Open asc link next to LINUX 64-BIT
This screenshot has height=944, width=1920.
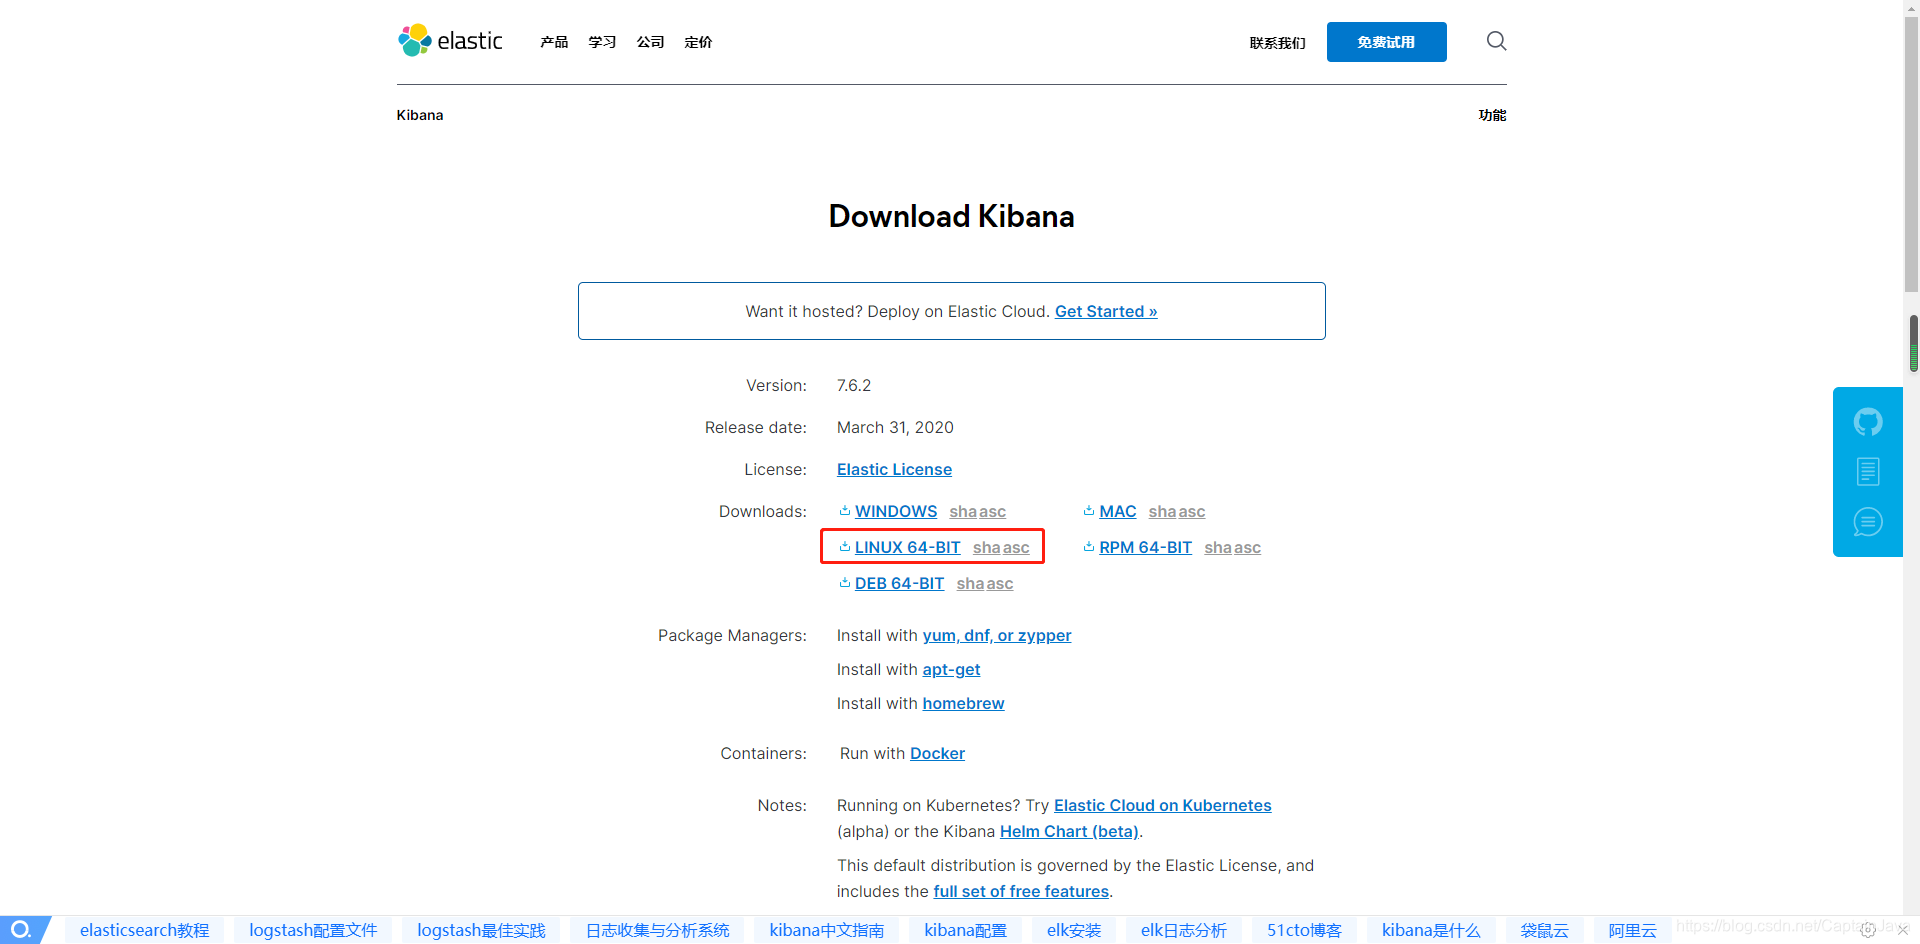coord(1016,547)
